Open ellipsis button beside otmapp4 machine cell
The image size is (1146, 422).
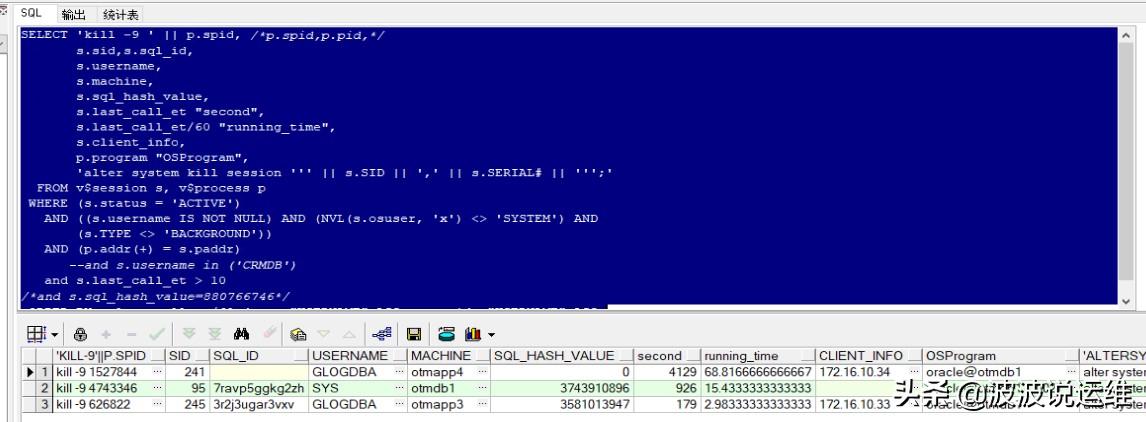481,371
